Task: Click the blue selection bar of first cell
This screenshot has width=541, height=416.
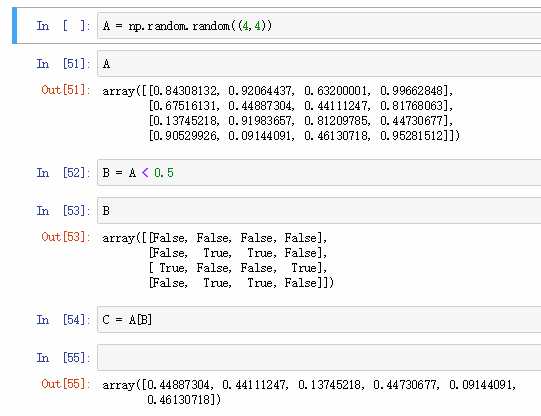Action: point(14,26)
